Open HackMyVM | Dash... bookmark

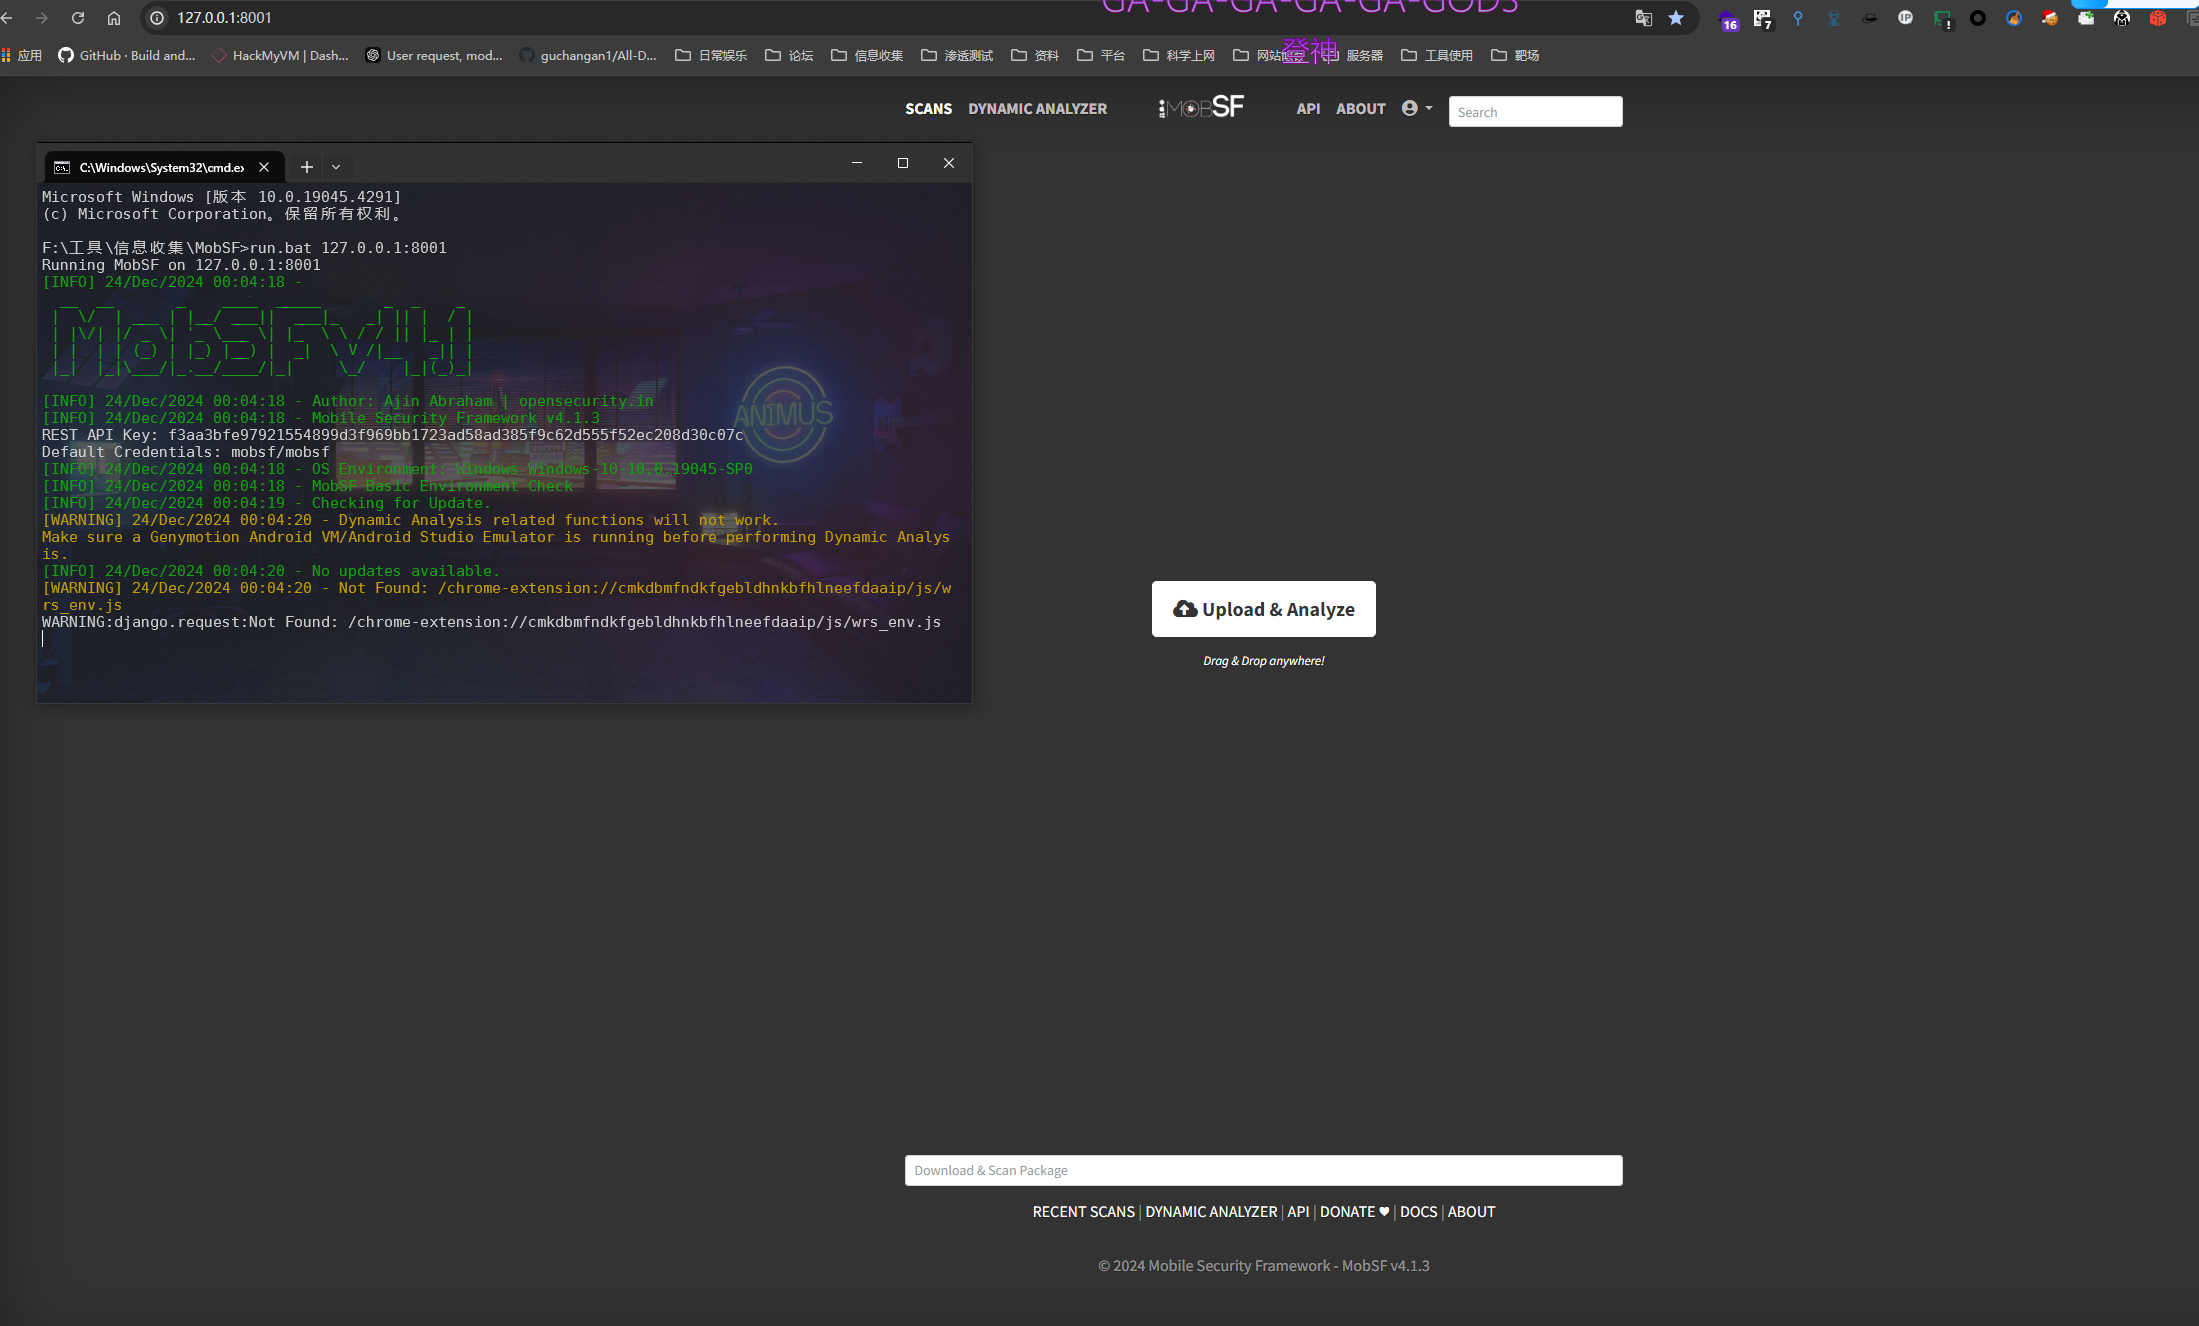280,56
